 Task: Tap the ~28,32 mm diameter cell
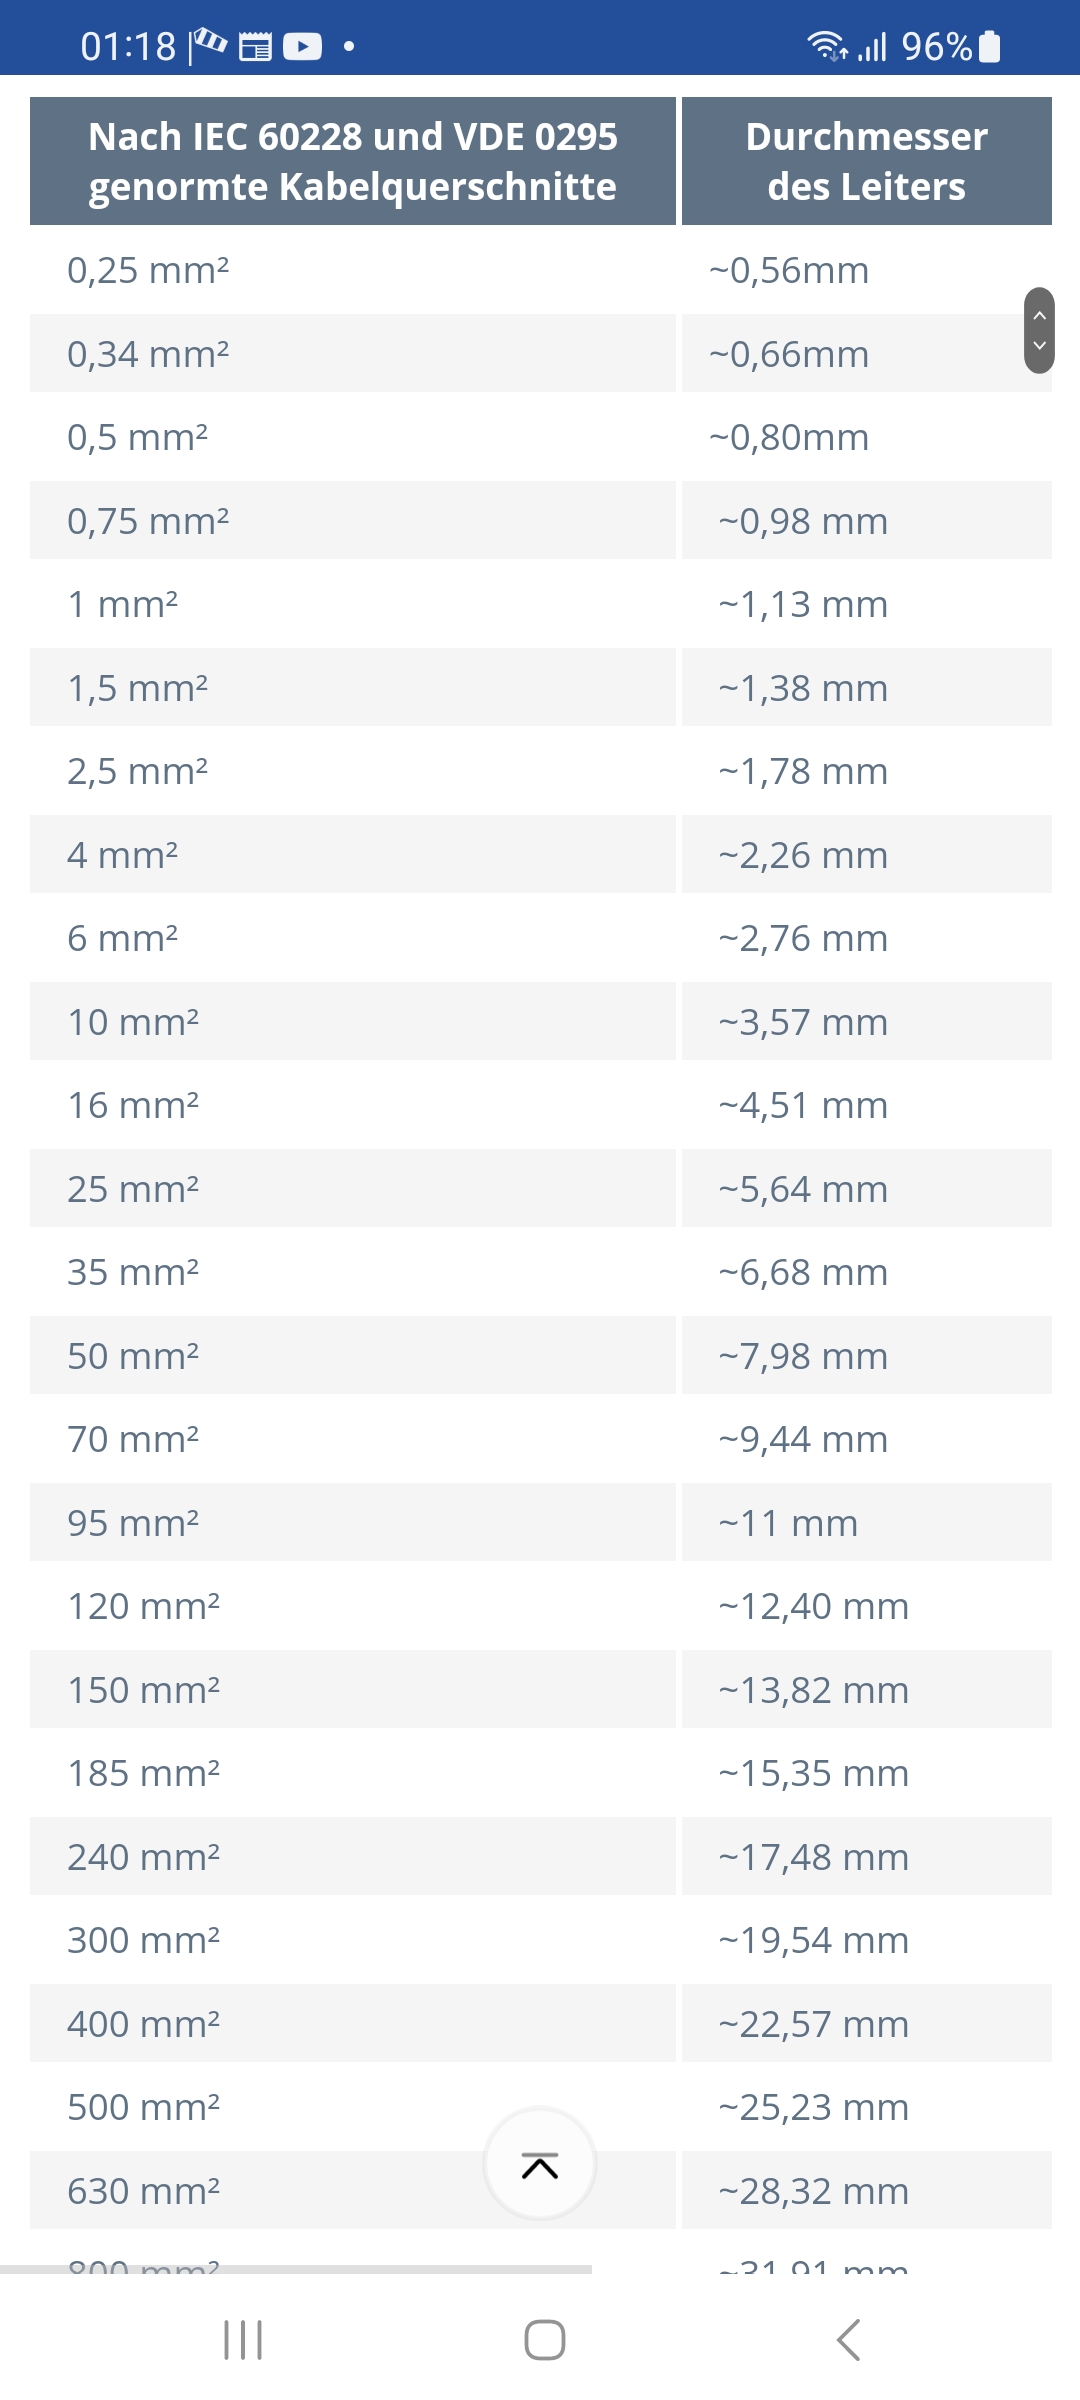[x=867, y=2190]
